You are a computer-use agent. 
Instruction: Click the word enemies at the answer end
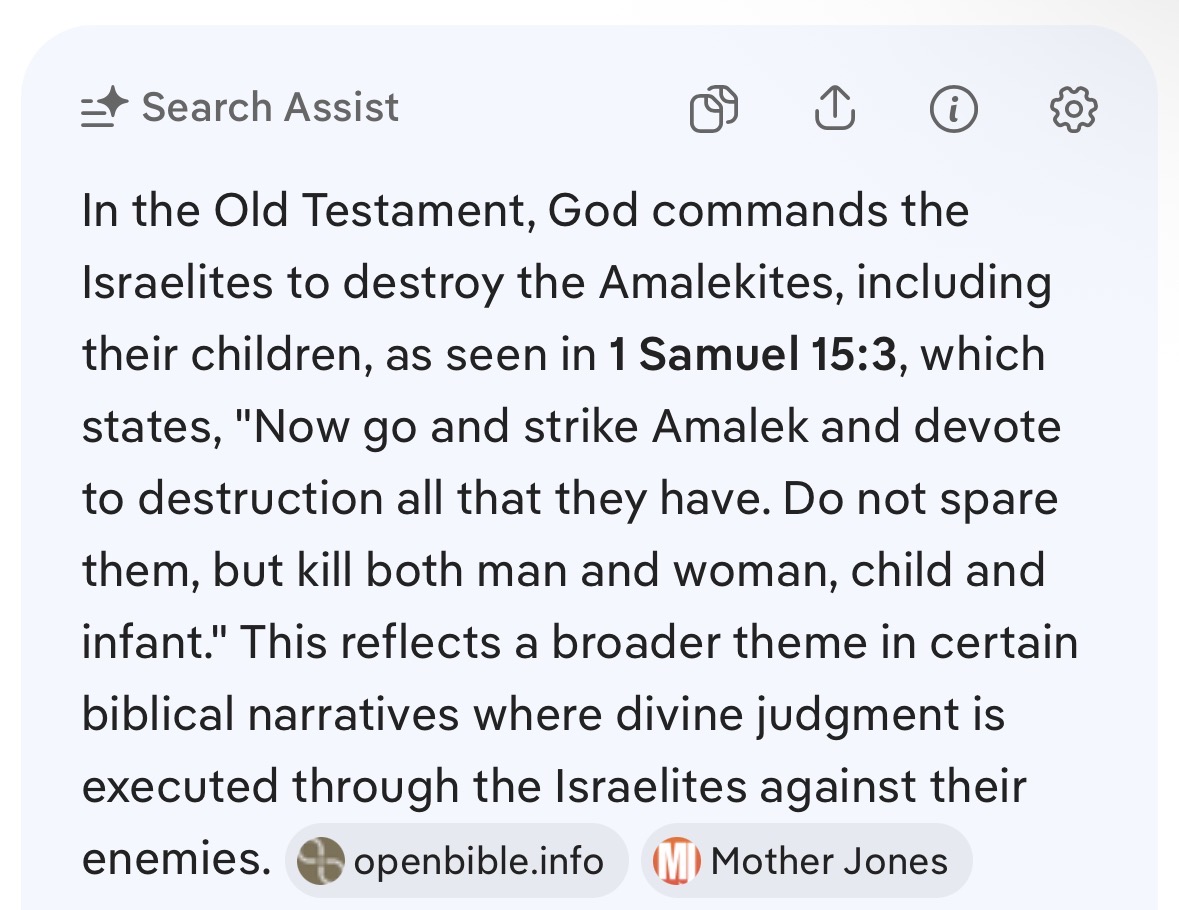coord(176,858)
